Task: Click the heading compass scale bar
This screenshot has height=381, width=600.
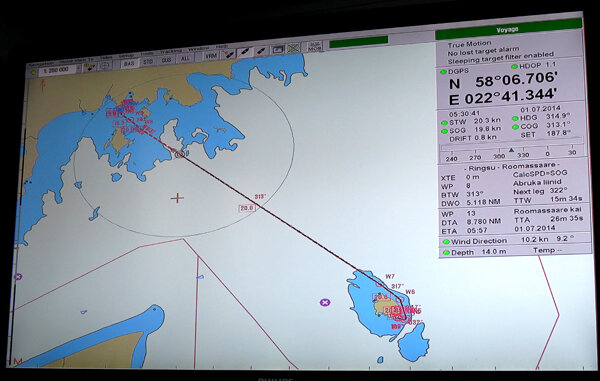Action: [512, 151]
